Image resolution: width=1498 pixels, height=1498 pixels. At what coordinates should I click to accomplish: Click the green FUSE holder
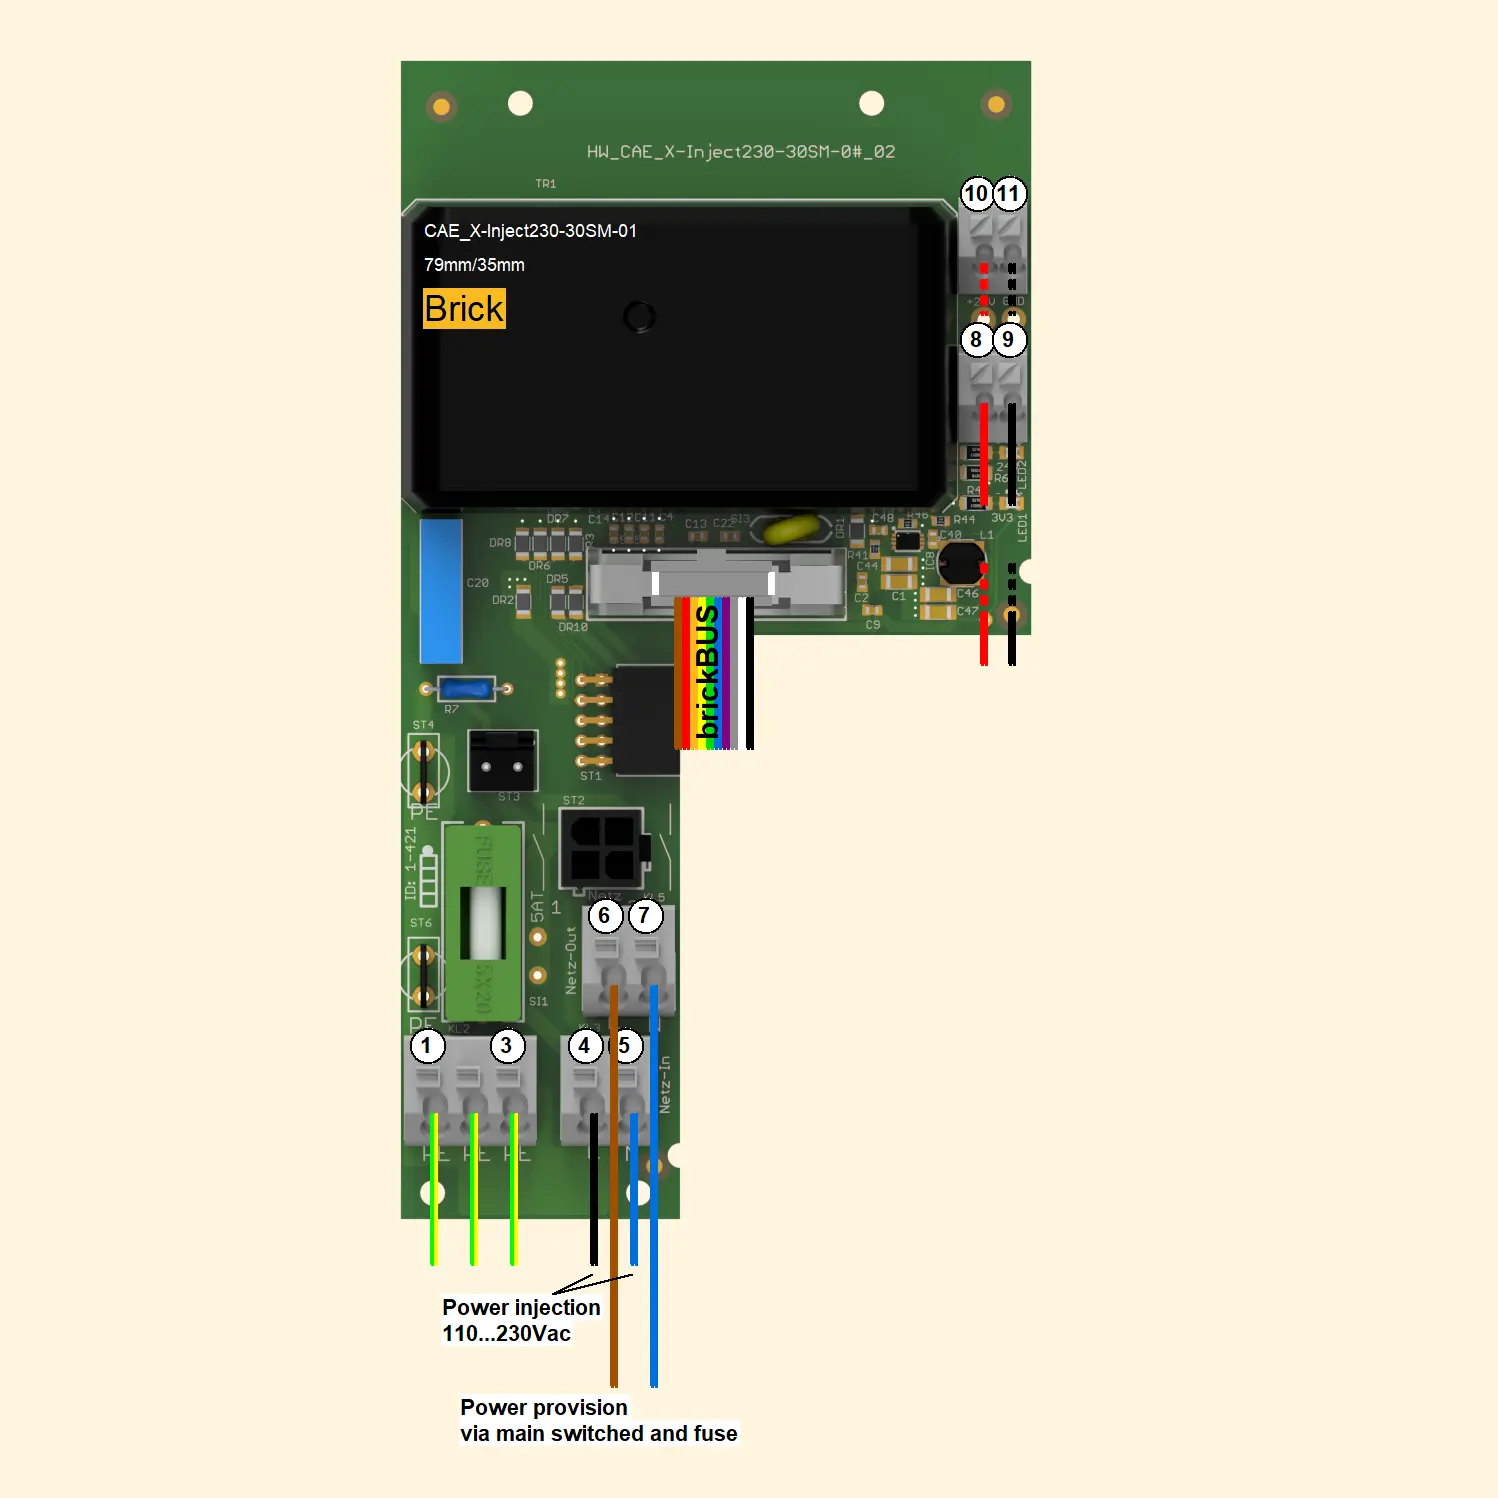pyautogui.click(x=483, y=921)
